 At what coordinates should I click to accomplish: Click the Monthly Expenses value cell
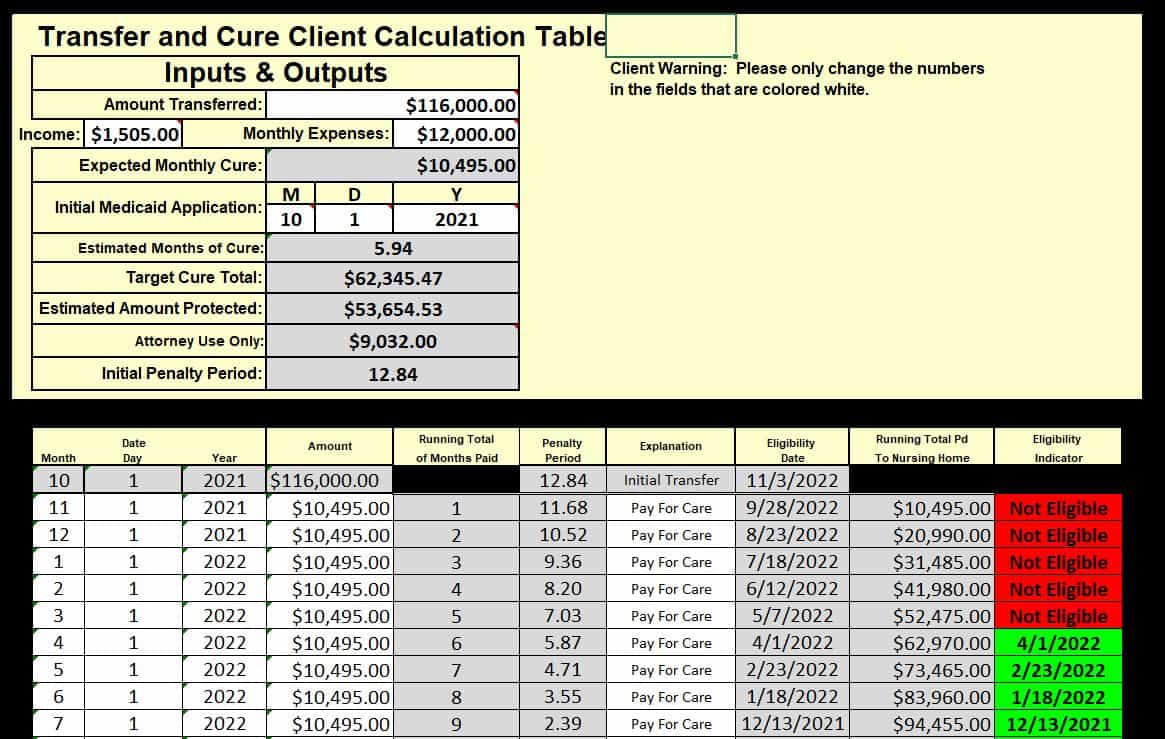[456, 134]
